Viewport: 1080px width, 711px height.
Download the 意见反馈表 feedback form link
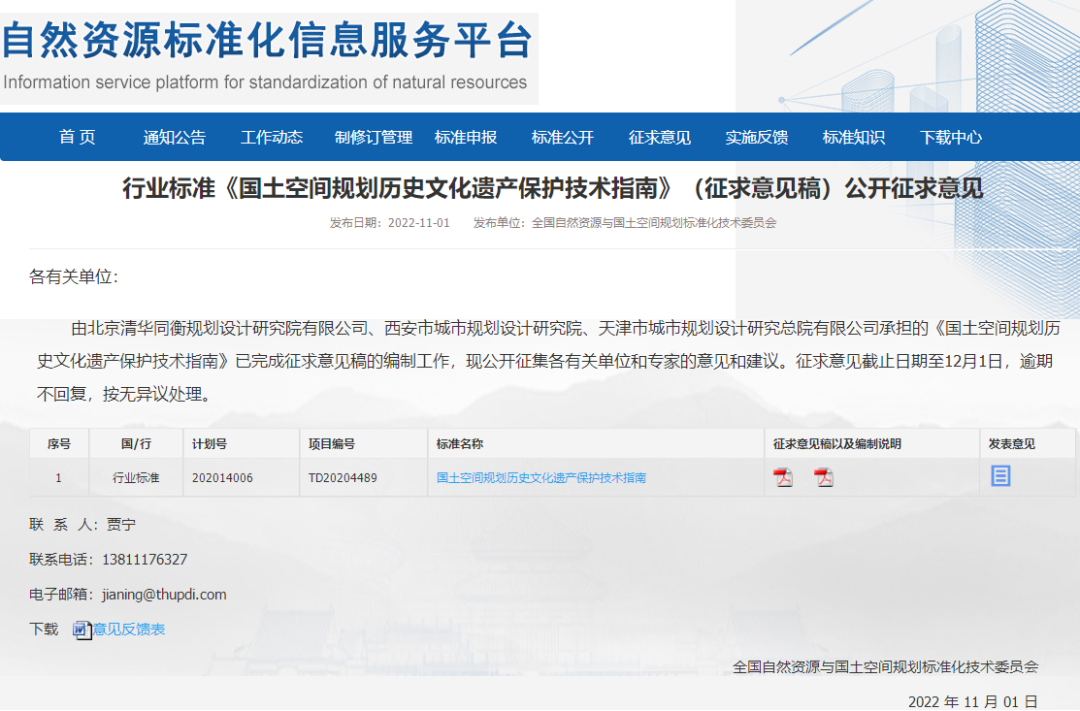pyautogui.click(x=129, y=630)
